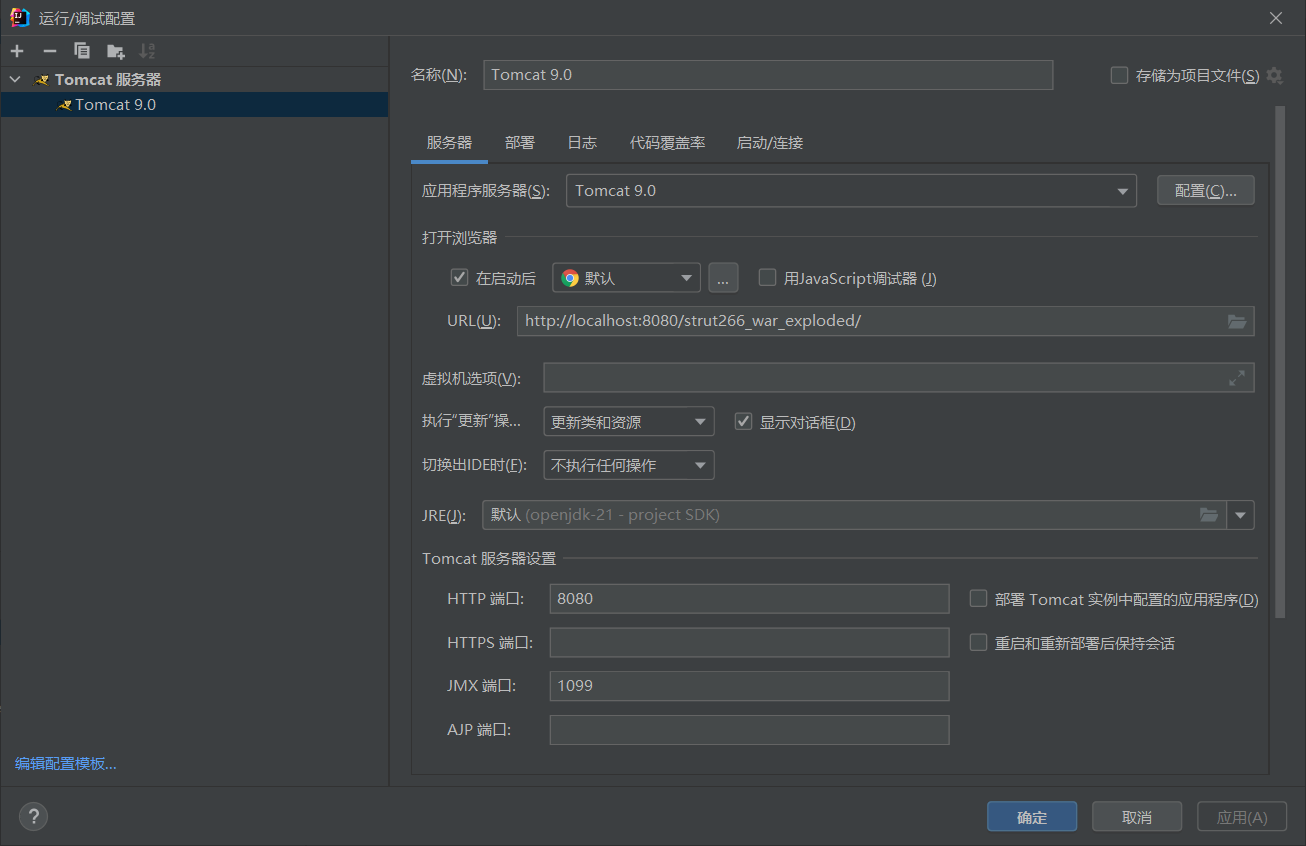Open settings gear beside 存储为项目文件
The image size is (1306, 846).
coord(1274,76)
